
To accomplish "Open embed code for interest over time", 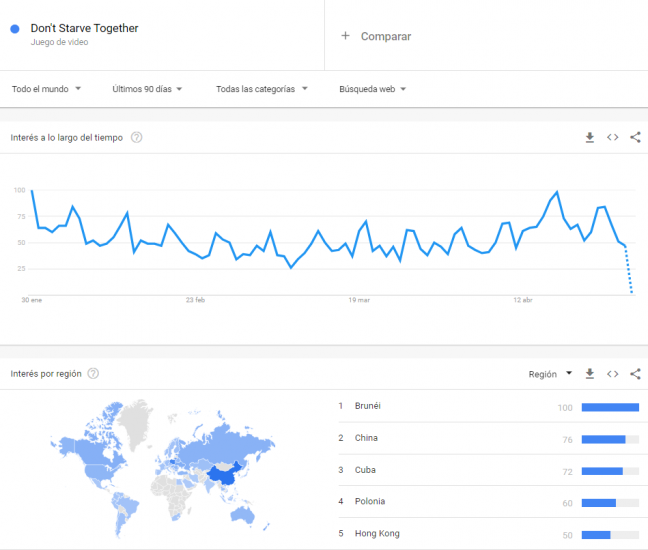I will click(x=612, y=138).
